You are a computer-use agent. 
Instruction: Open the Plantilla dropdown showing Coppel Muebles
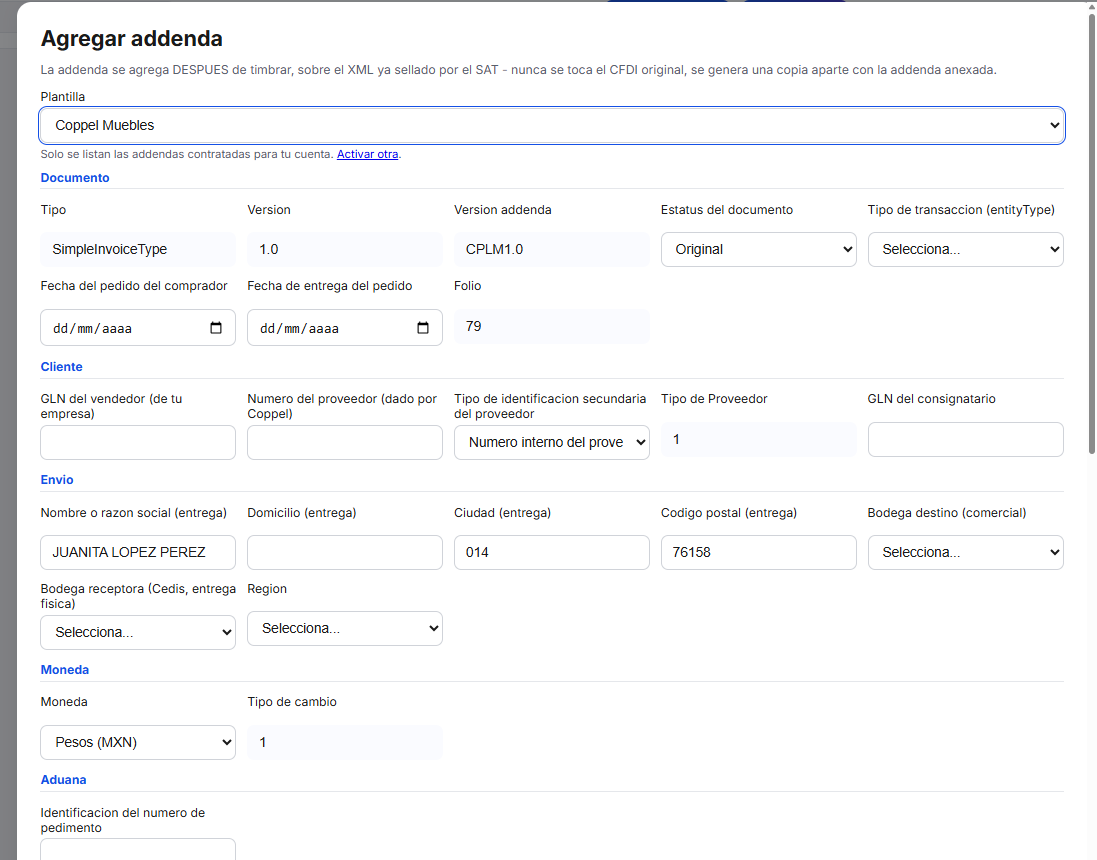coord(552,125)
